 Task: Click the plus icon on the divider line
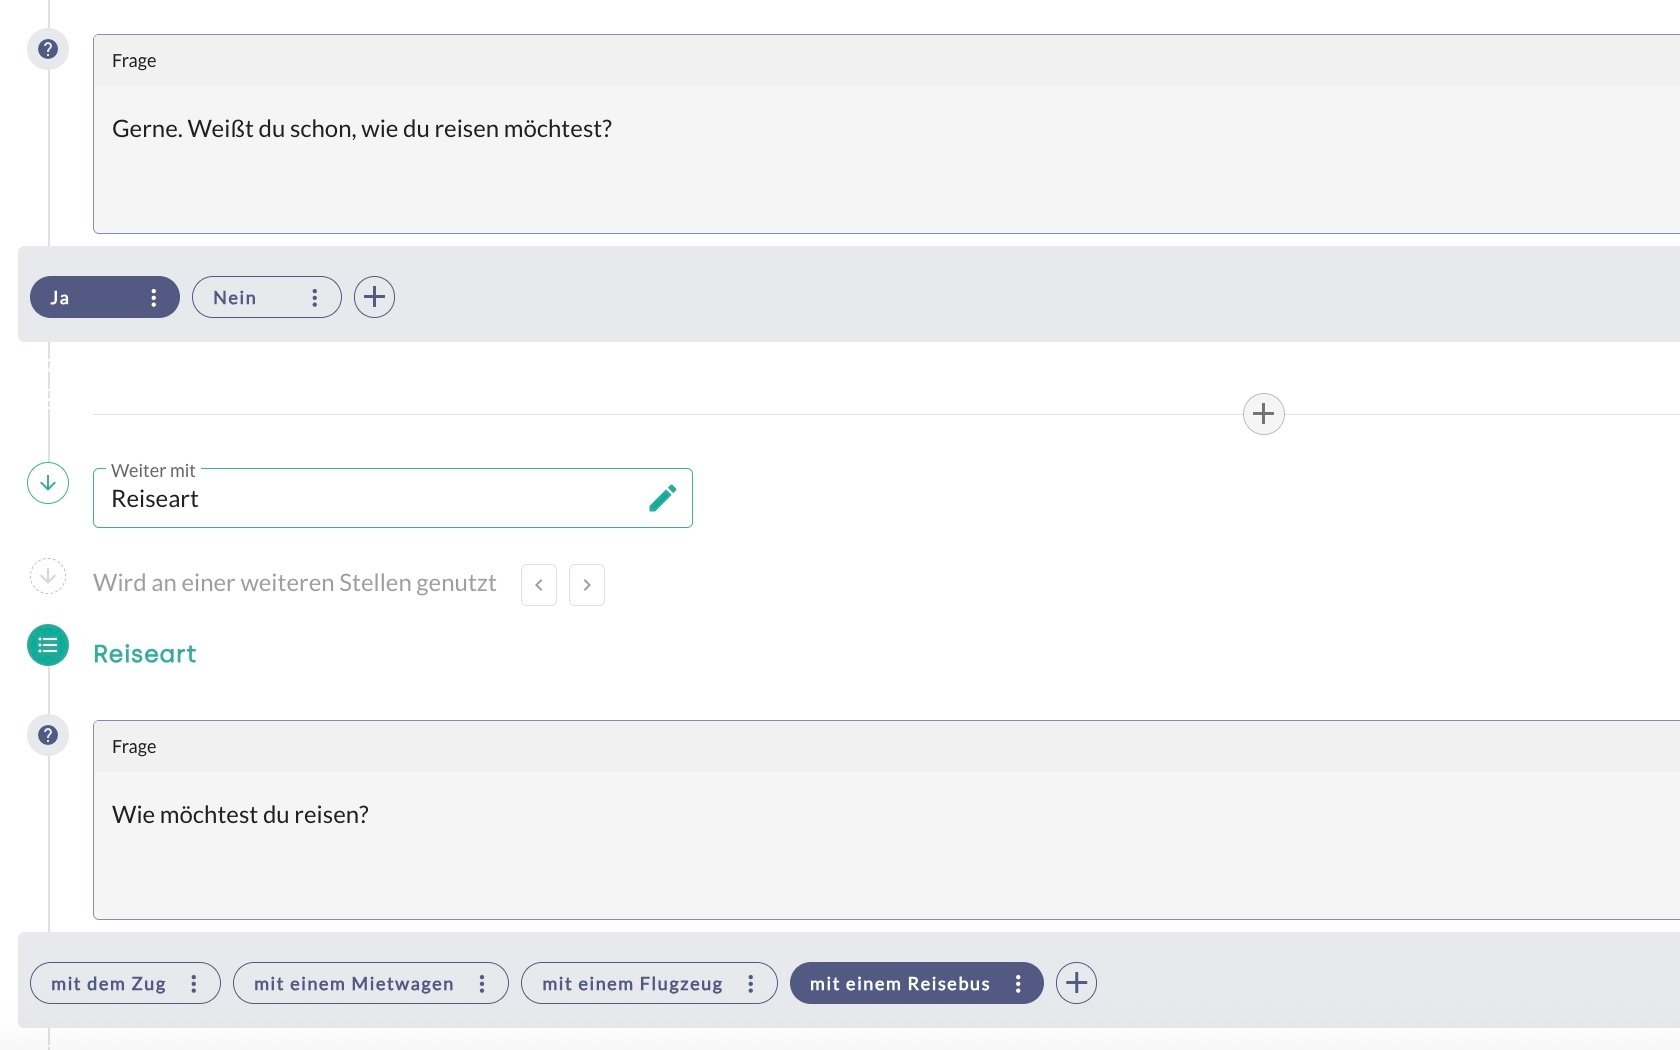(1263, 414)
